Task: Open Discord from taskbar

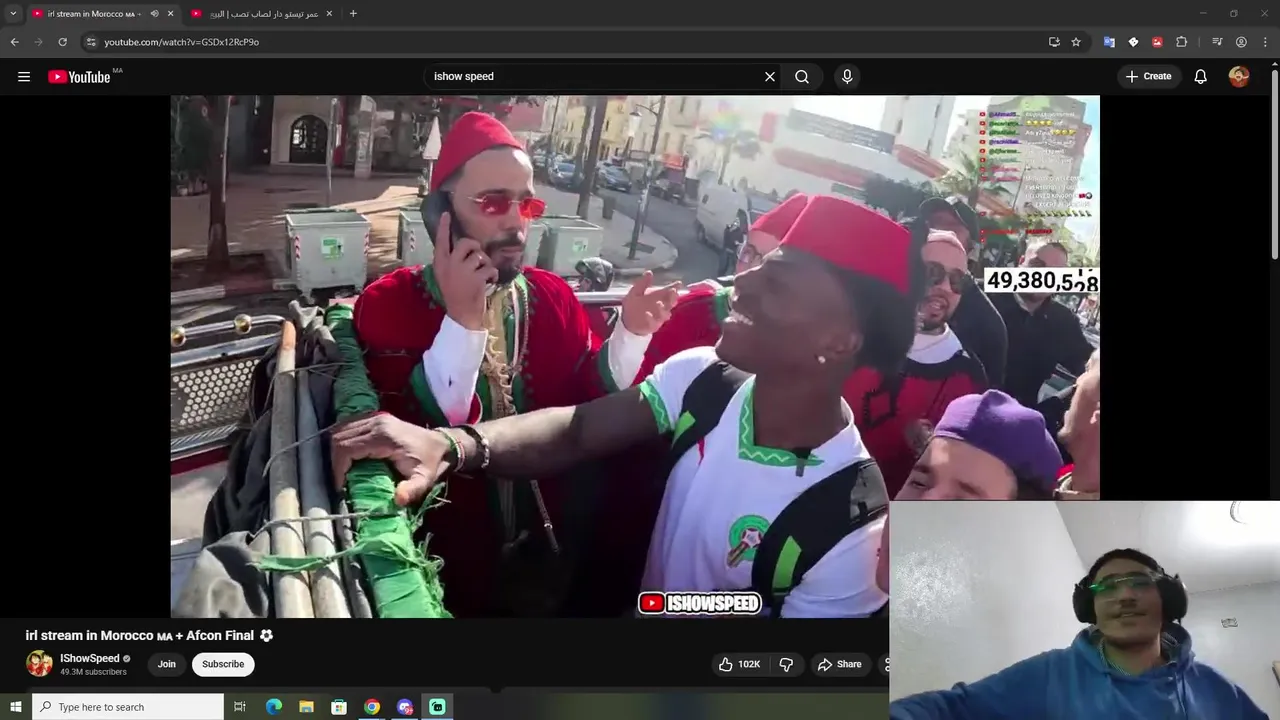Action: pos(405,707)
